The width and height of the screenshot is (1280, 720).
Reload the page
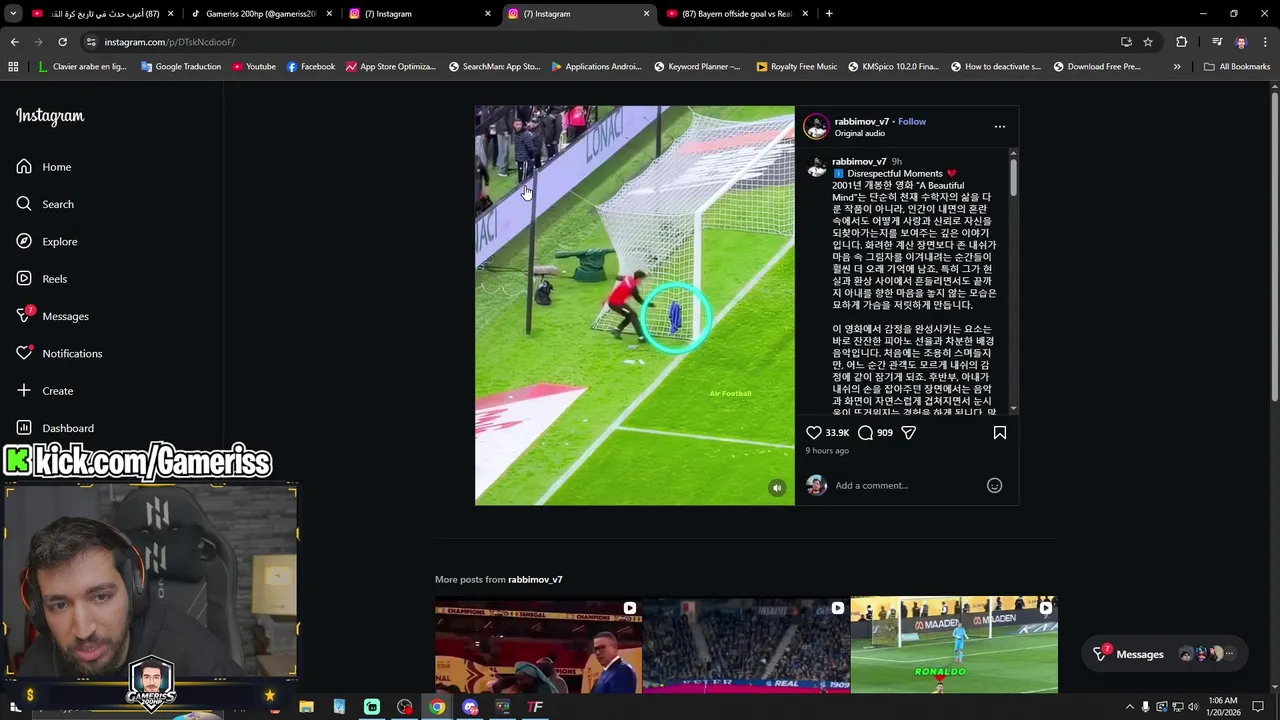[x=62, y=42]
